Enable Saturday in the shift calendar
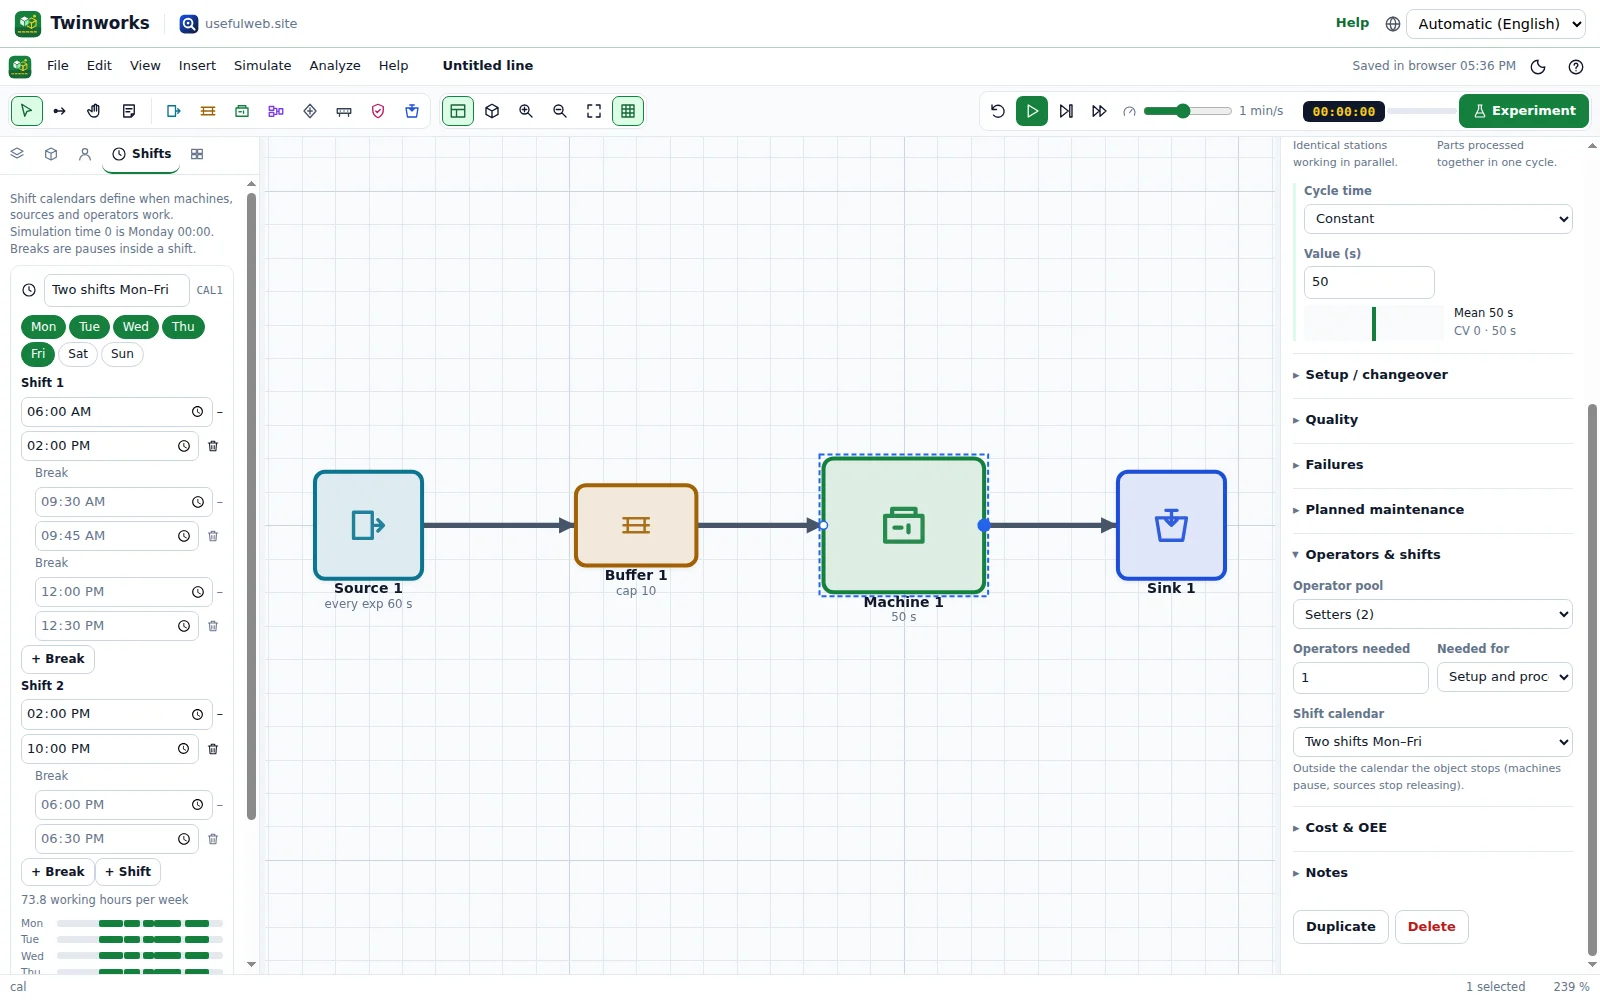Screen dimensions: 1600x1000 [x=78, y=354]
